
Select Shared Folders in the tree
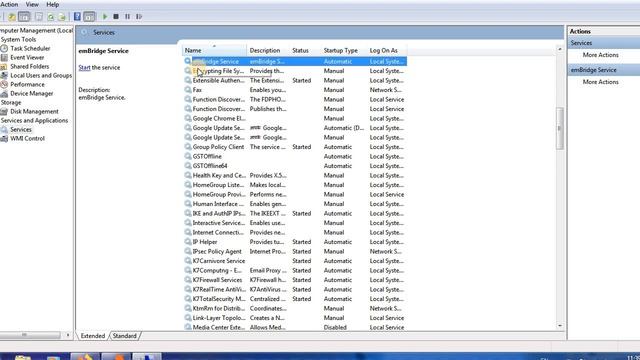tap(29, 67)
